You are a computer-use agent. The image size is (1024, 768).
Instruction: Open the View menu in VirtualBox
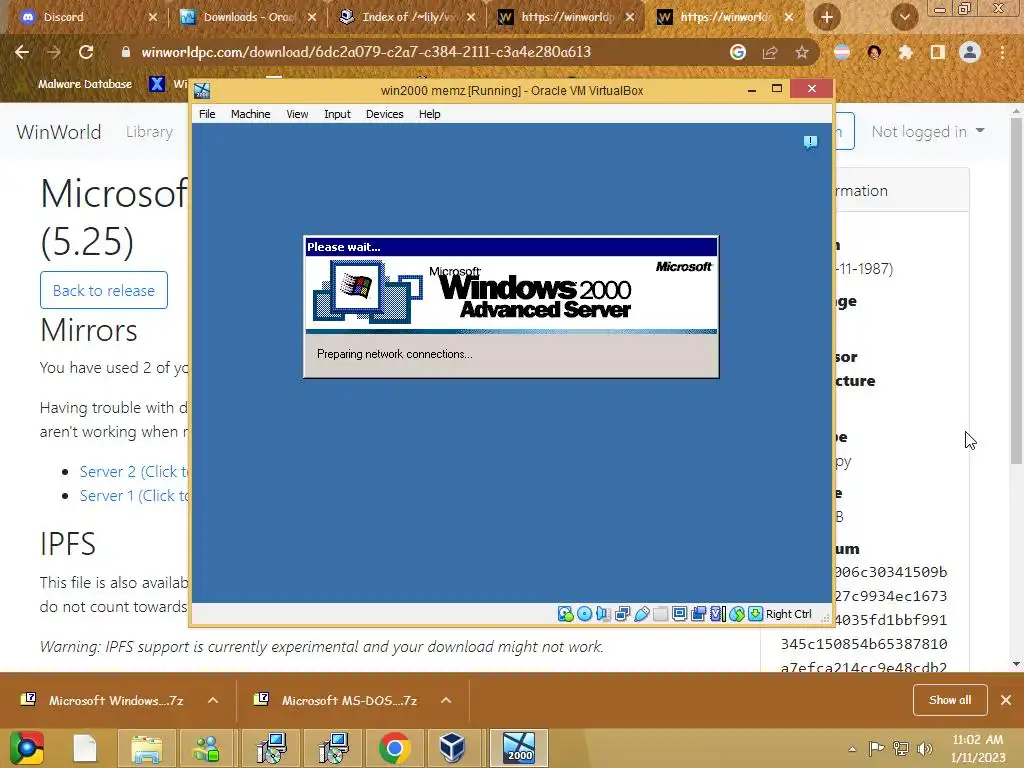(297, 114)
